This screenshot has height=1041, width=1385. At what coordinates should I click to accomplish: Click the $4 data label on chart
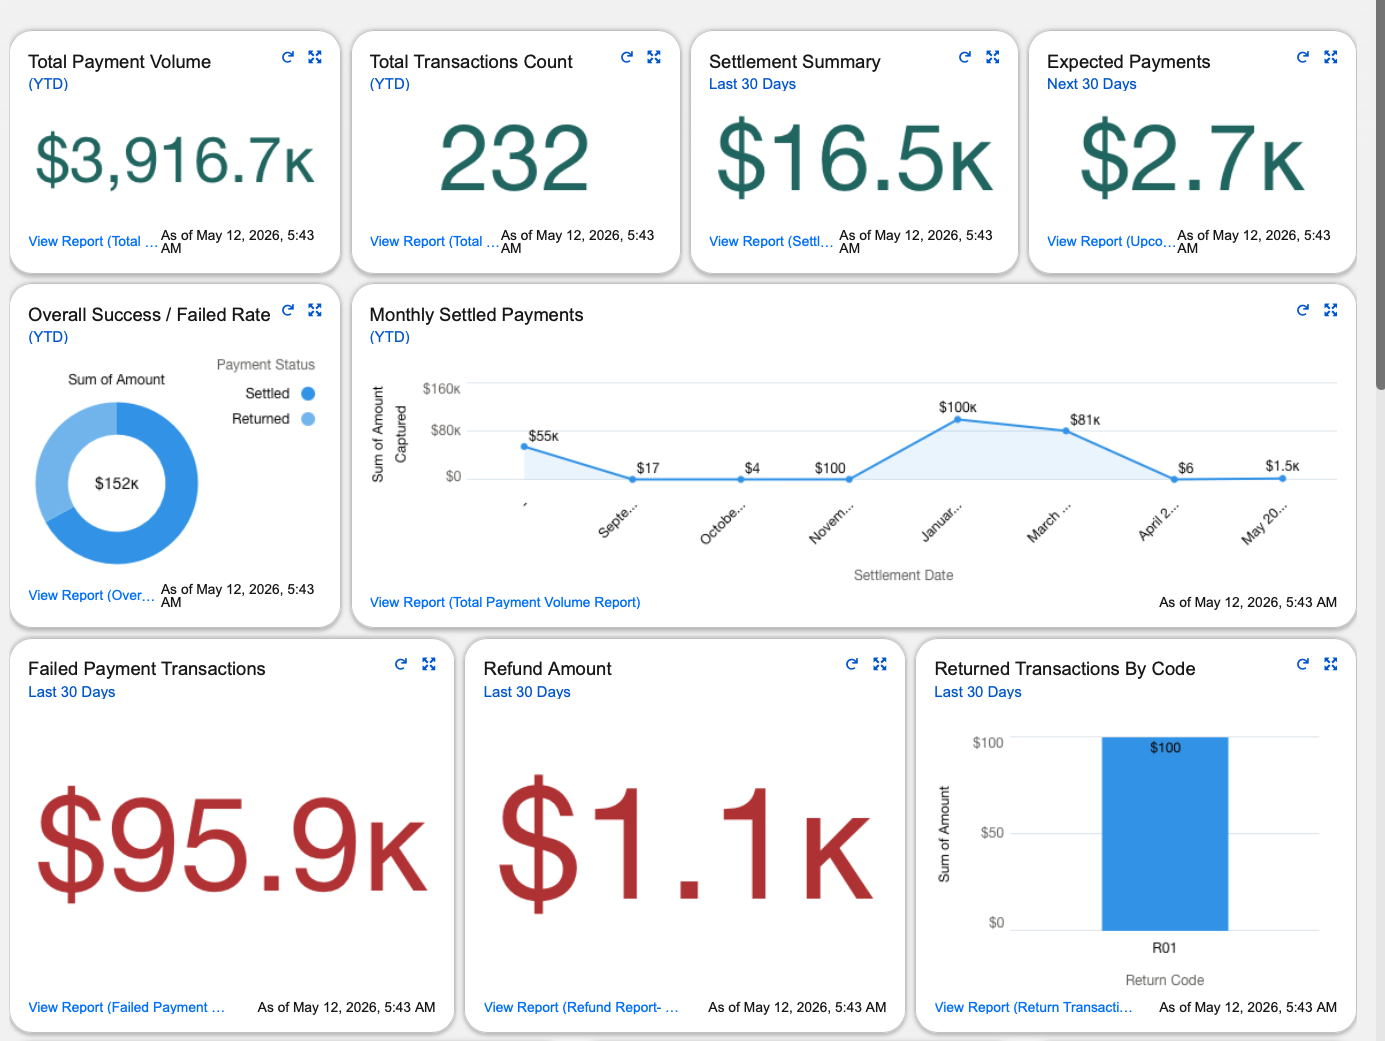752,468
